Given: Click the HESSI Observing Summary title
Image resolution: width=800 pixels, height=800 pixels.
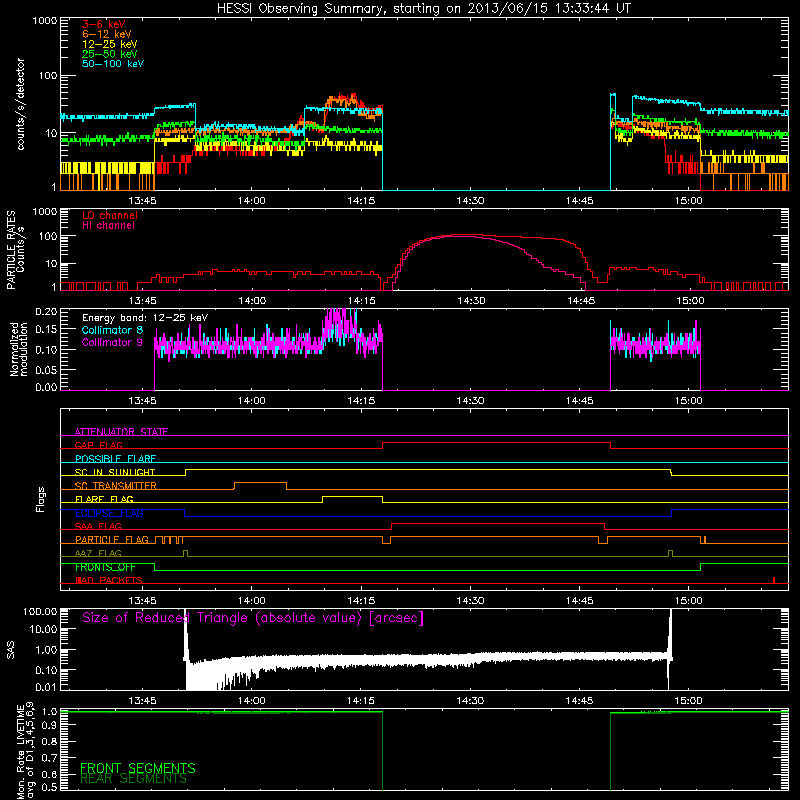Looking at the screenshot, I should tap(423, 9).
